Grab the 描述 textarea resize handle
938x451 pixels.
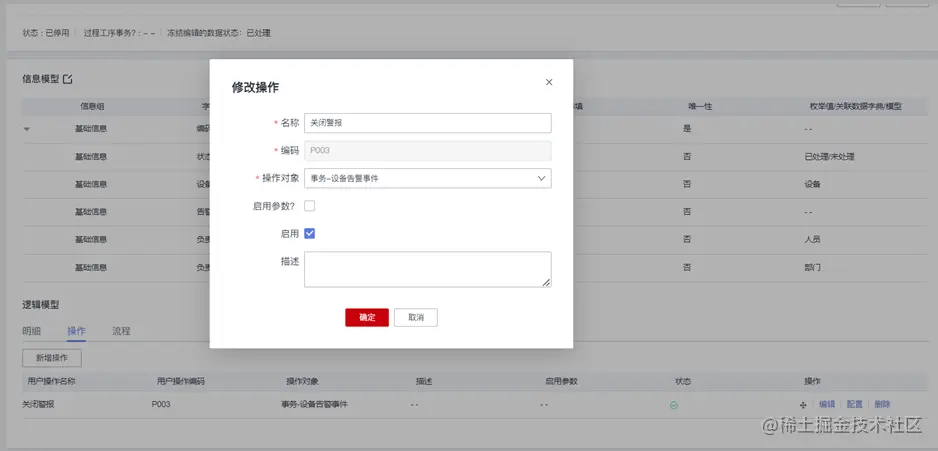(546, 282)
